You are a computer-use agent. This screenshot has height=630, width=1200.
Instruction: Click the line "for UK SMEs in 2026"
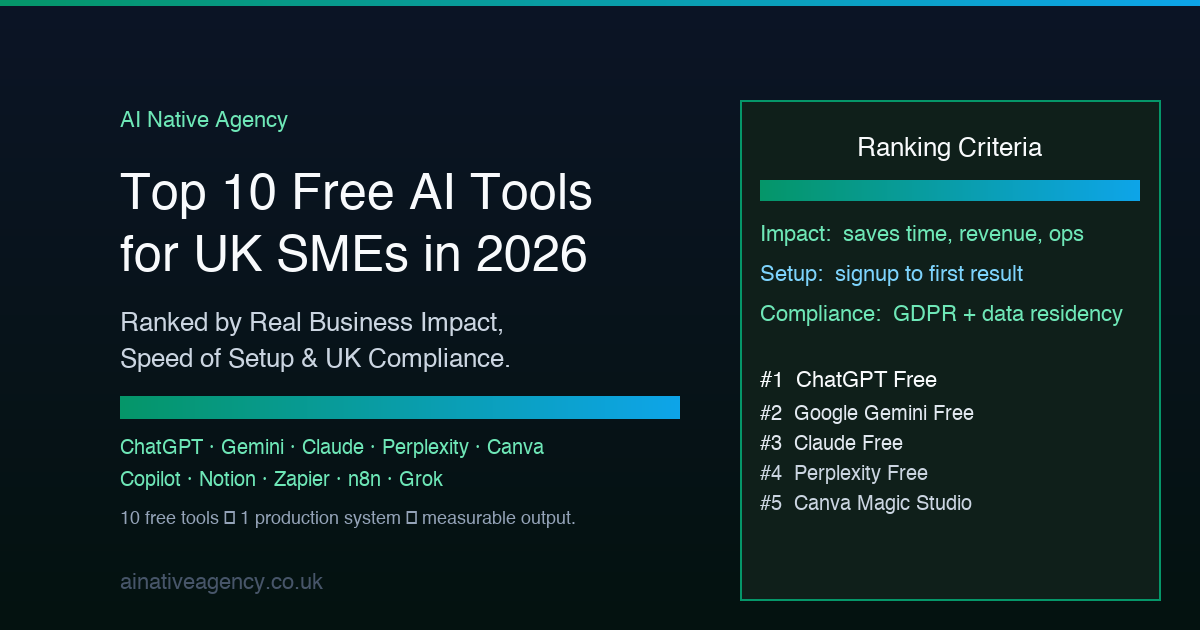354,254
